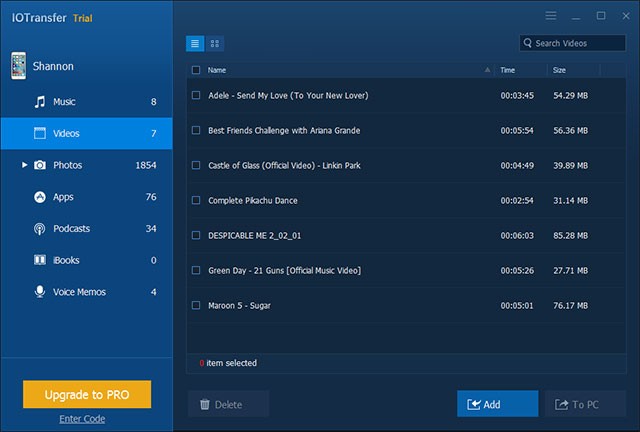Tick checkbox for Adele - Send My Love
This screenshot has width=640, height=432.
coord(196,96)
